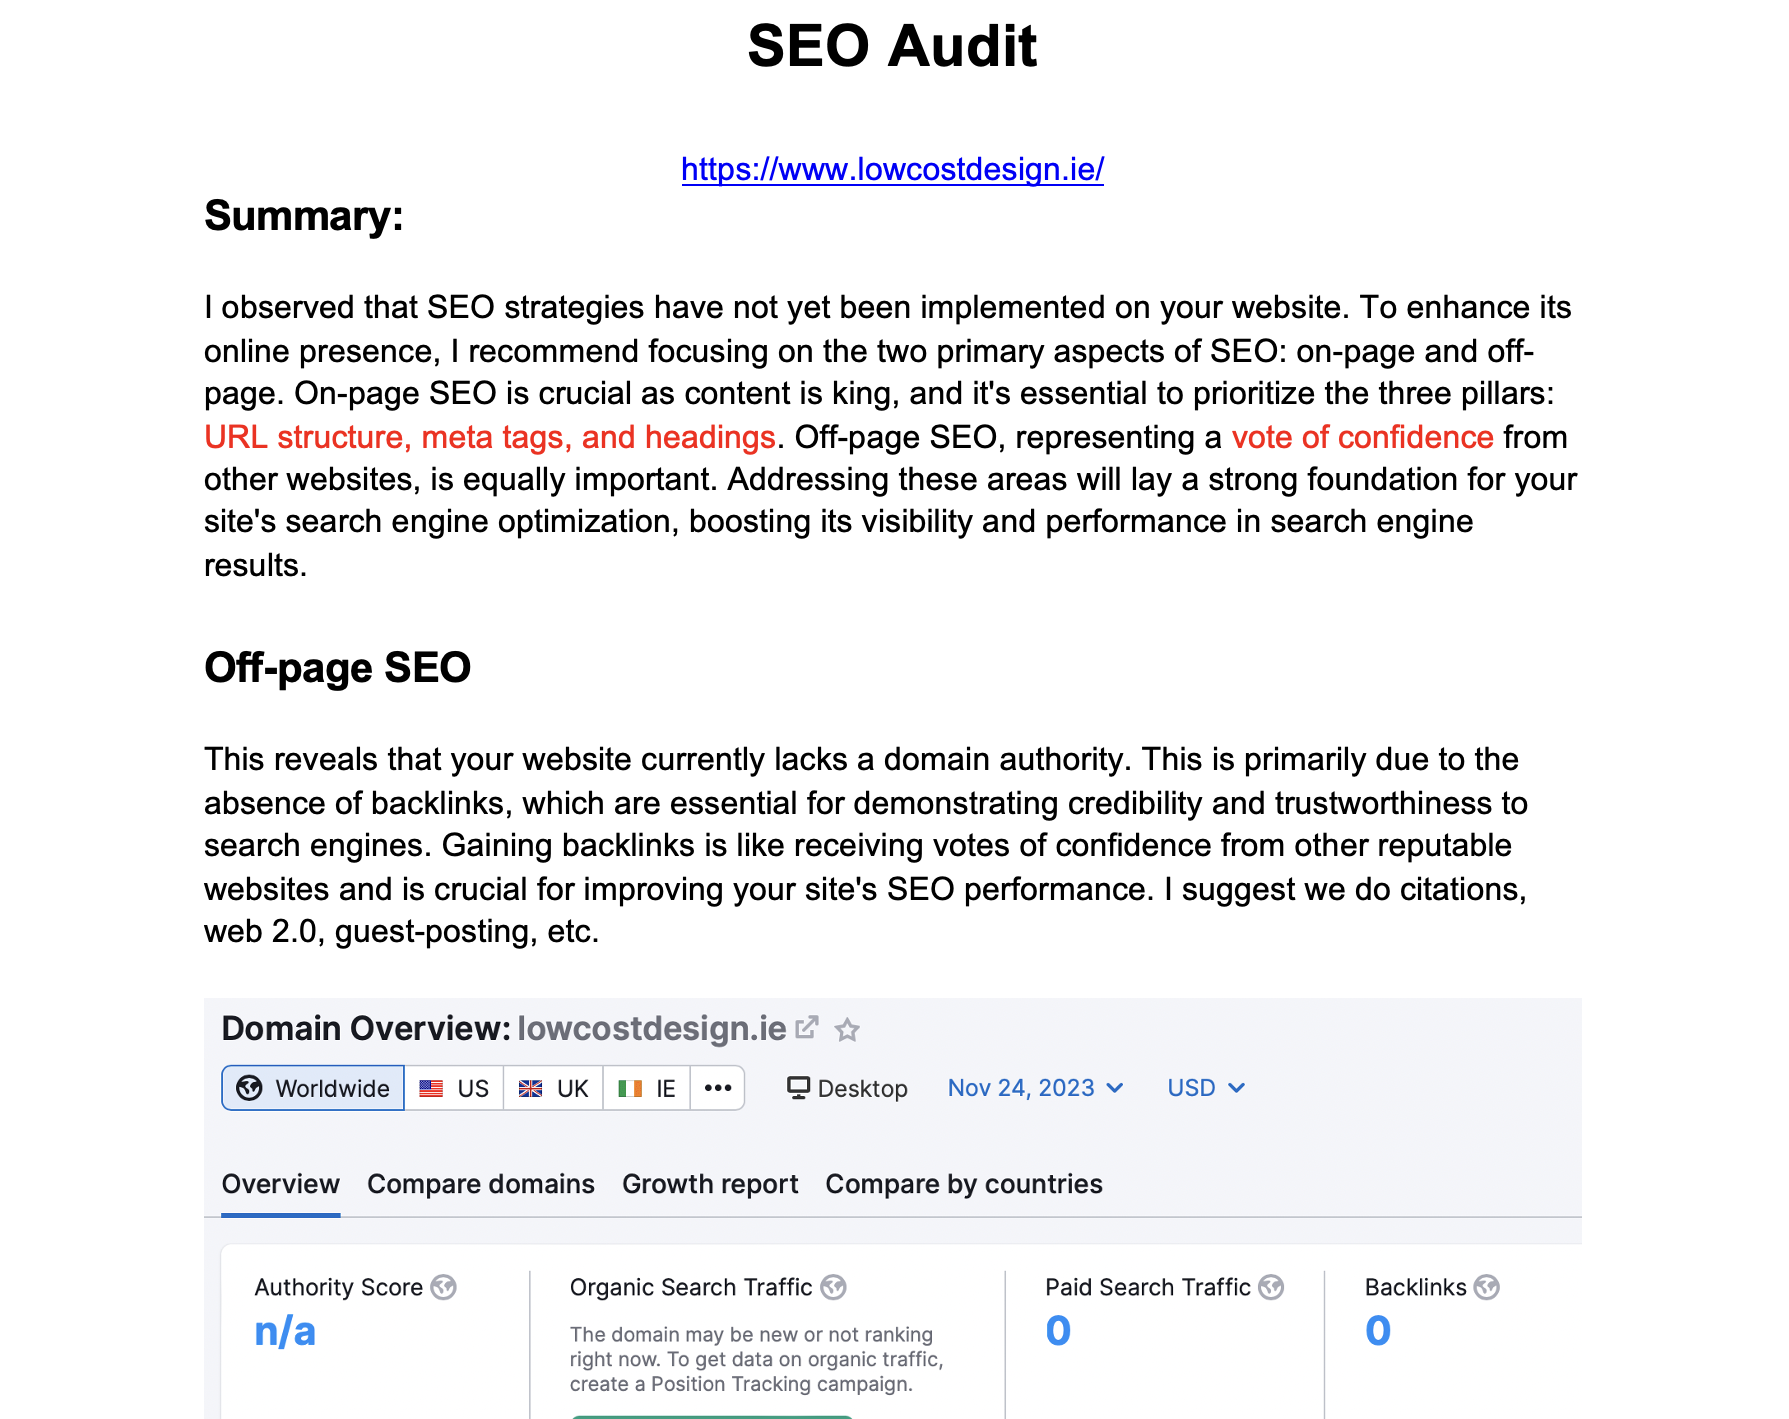
Task: Switch database to US
Action: pos(454,1088)
